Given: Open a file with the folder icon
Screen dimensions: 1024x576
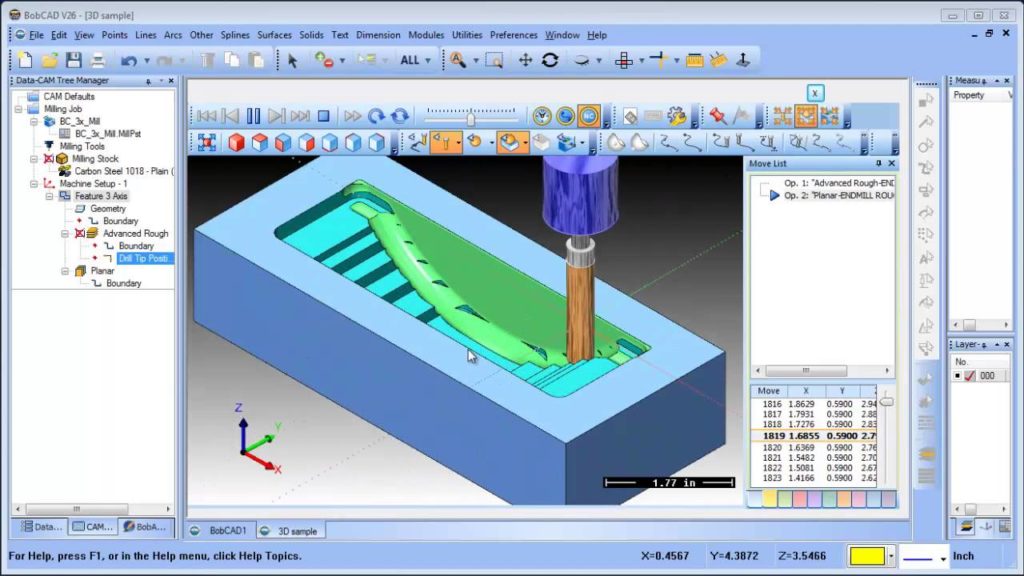Looking at the screenshot, I should click(49, 60).
